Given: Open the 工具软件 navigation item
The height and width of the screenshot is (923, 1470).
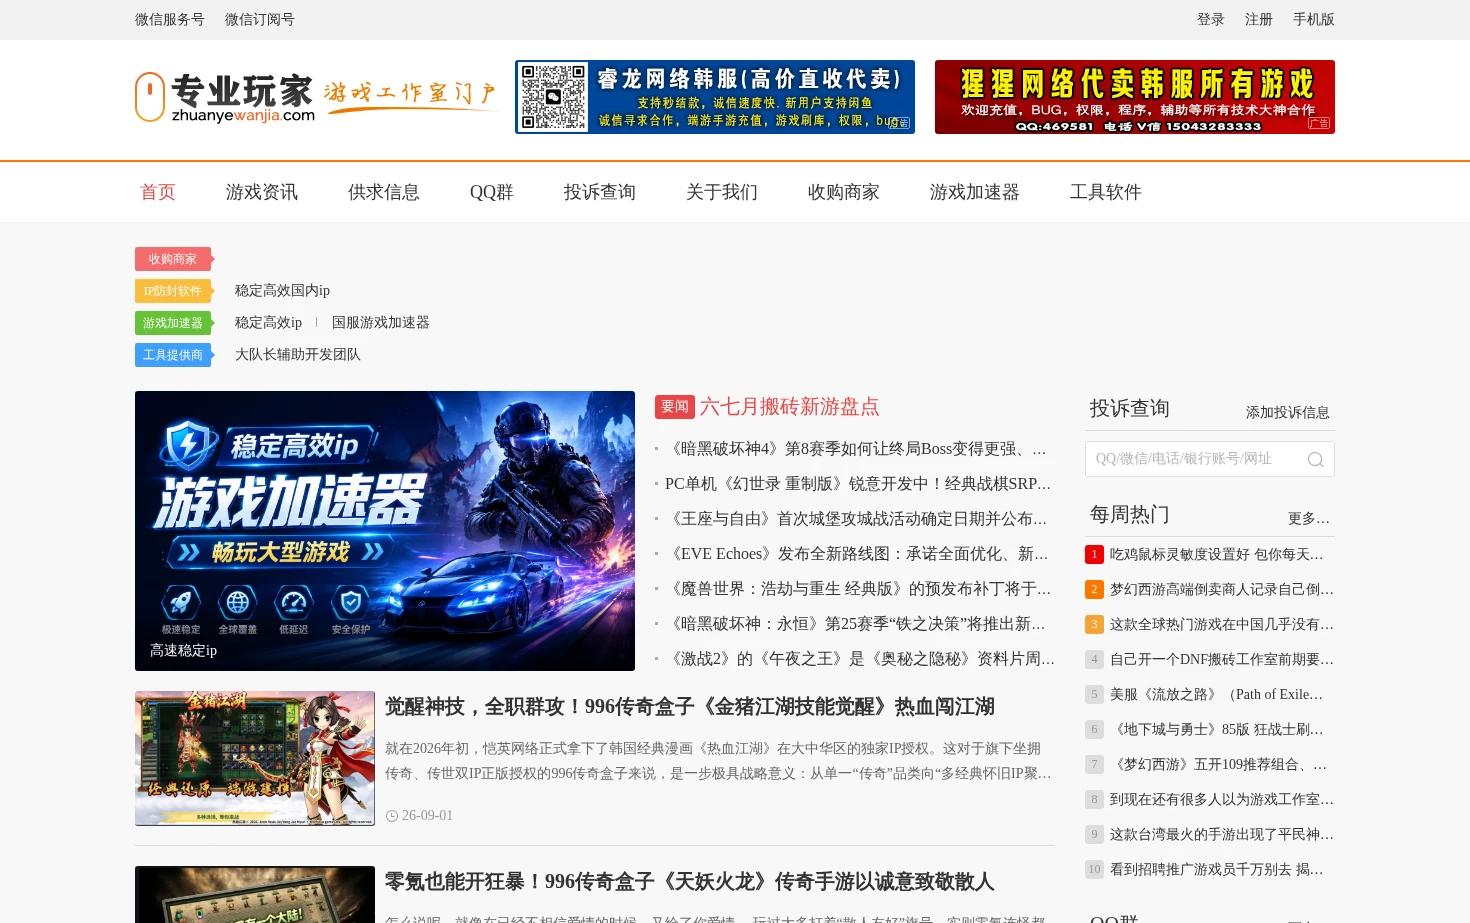Looking at the screenshot, I should (x=1106, y=192).
